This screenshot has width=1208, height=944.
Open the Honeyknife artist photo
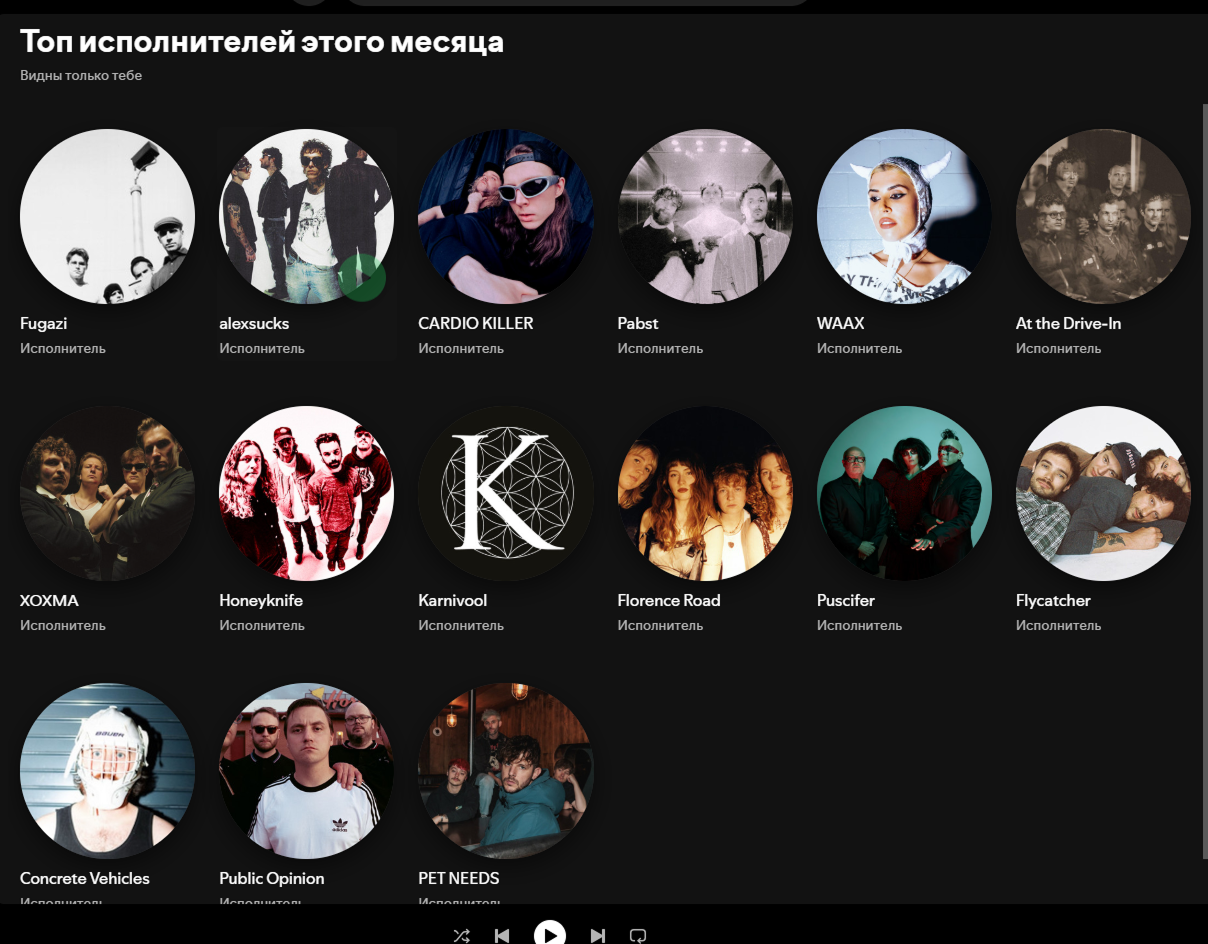[306, 493]
